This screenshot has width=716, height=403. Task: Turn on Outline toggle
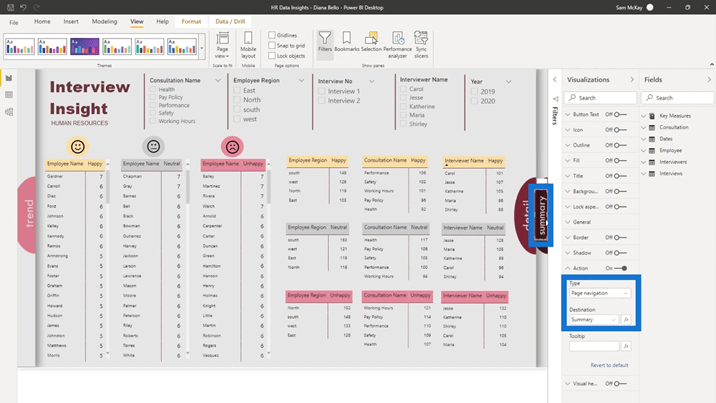tap(620, 145)
